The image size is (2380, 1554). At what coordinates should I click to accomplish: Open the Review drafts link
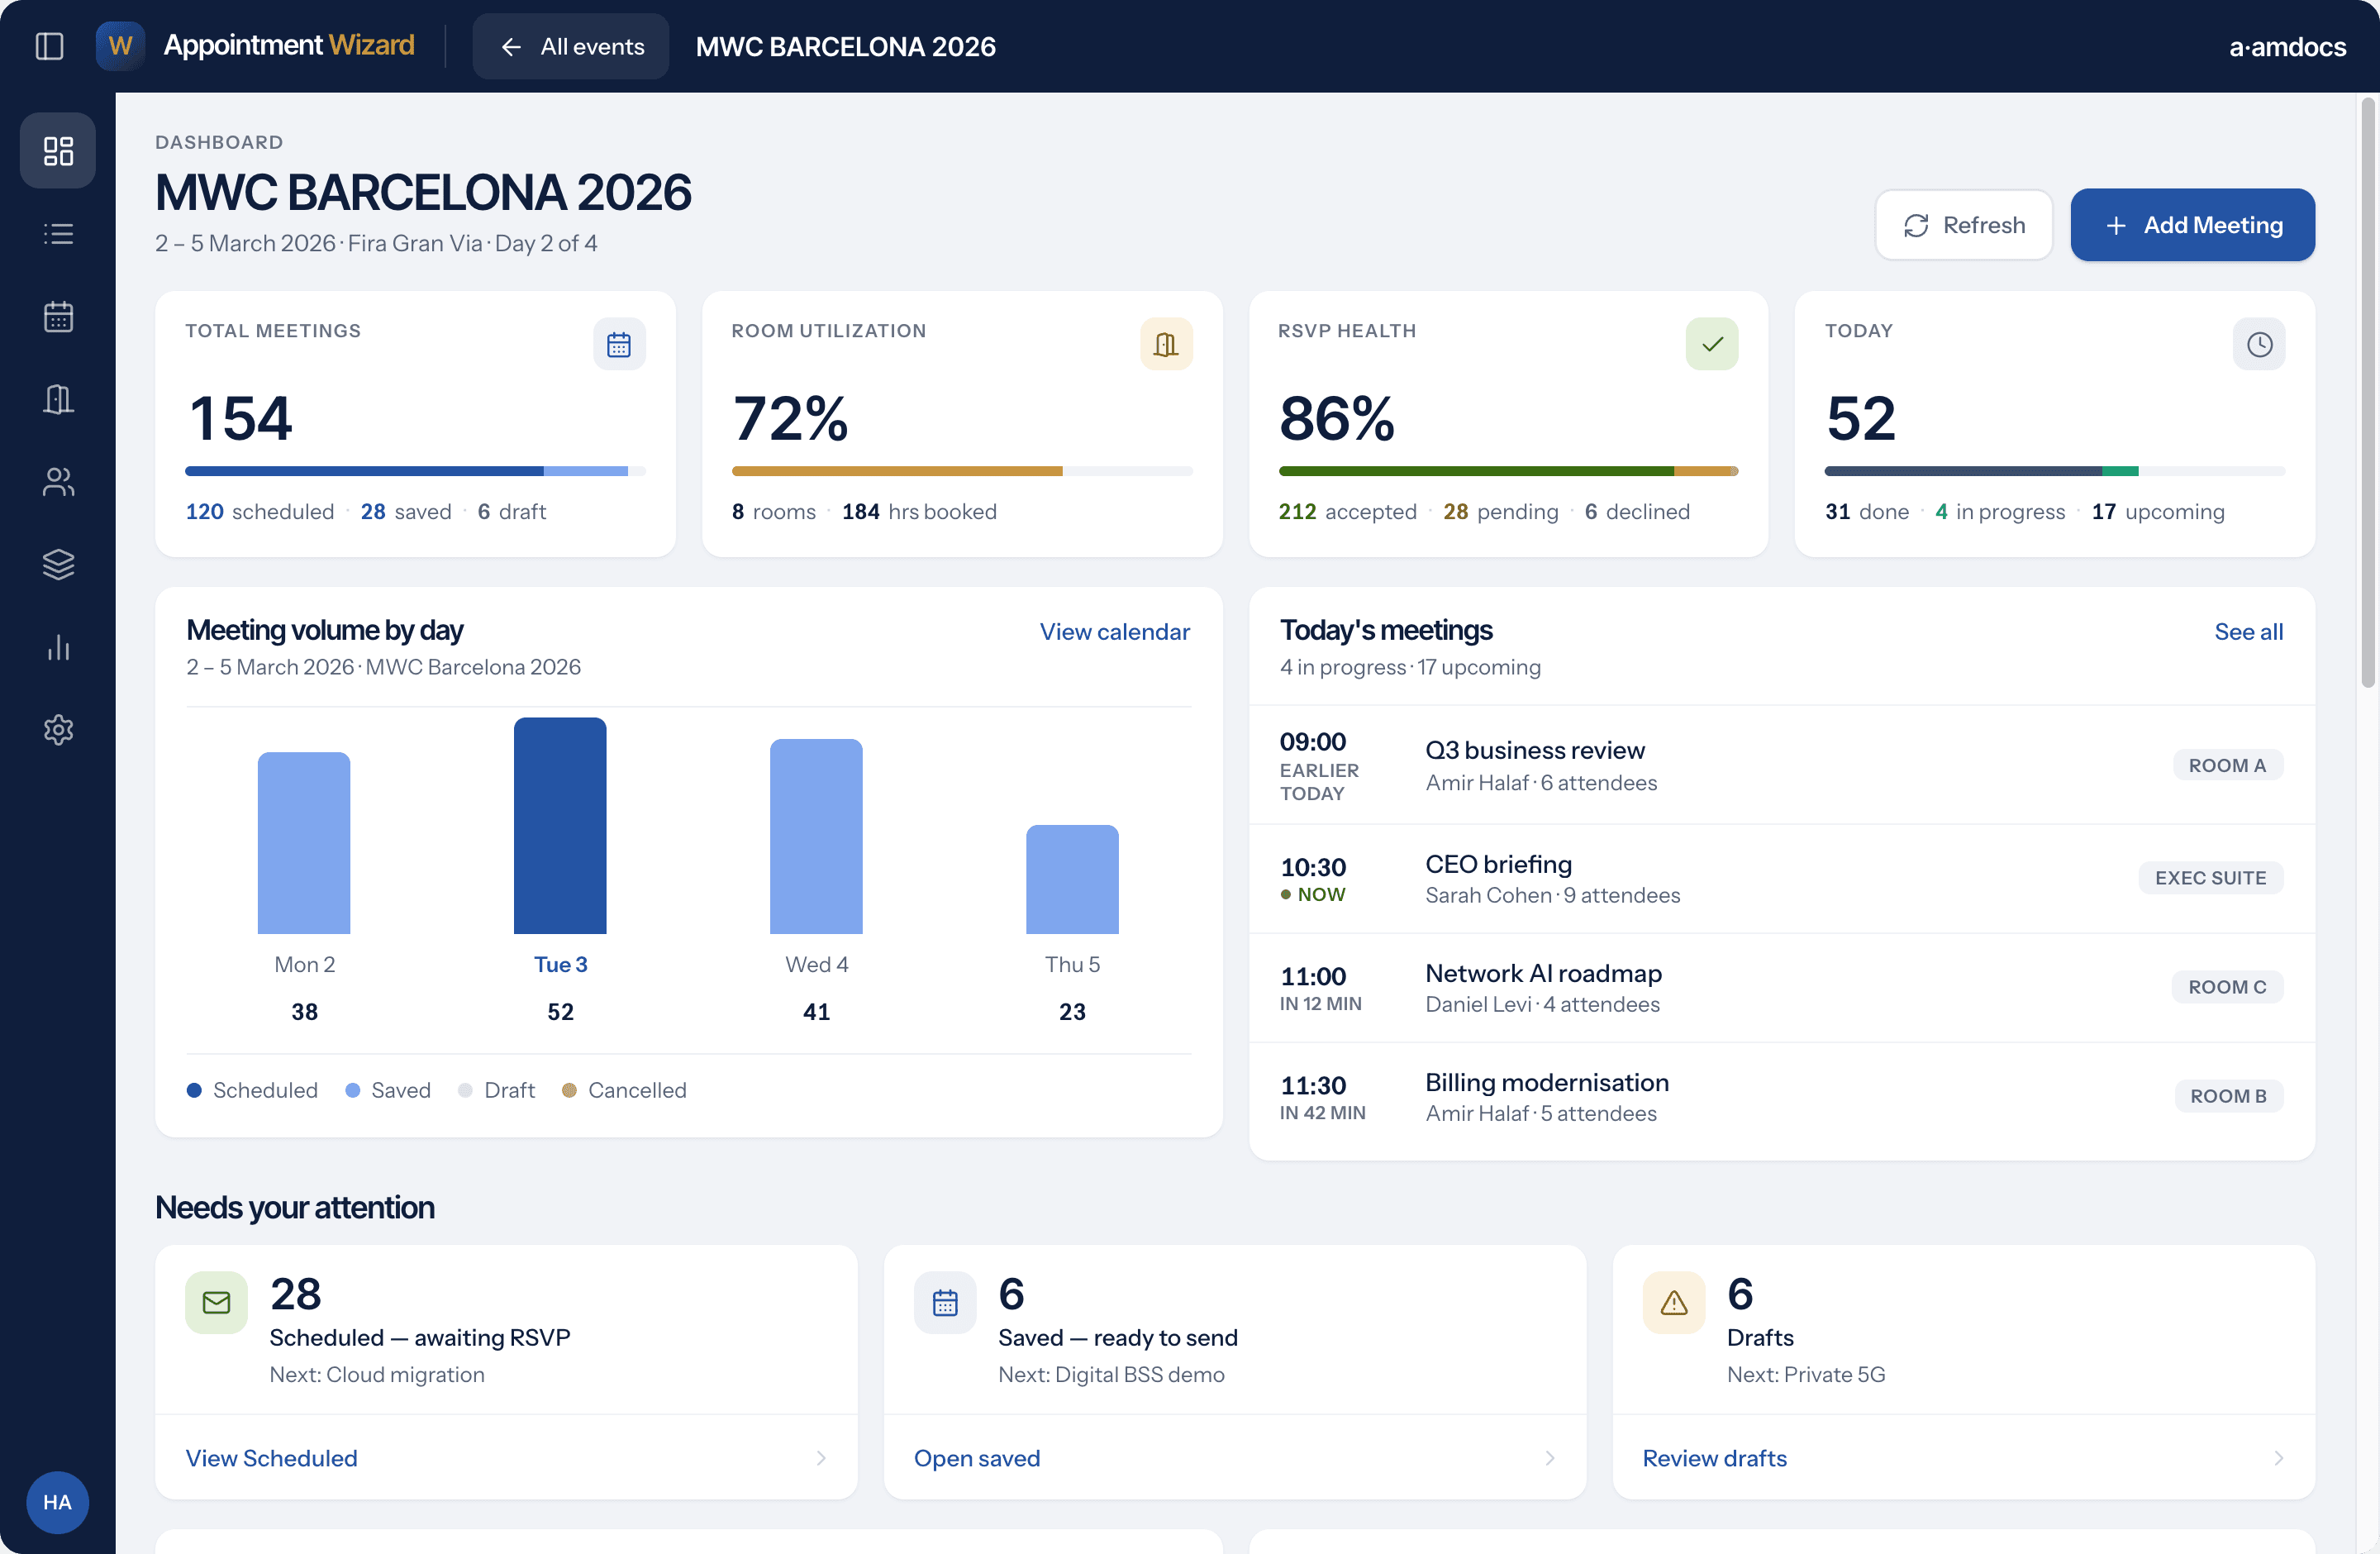pos(1715,1458)
